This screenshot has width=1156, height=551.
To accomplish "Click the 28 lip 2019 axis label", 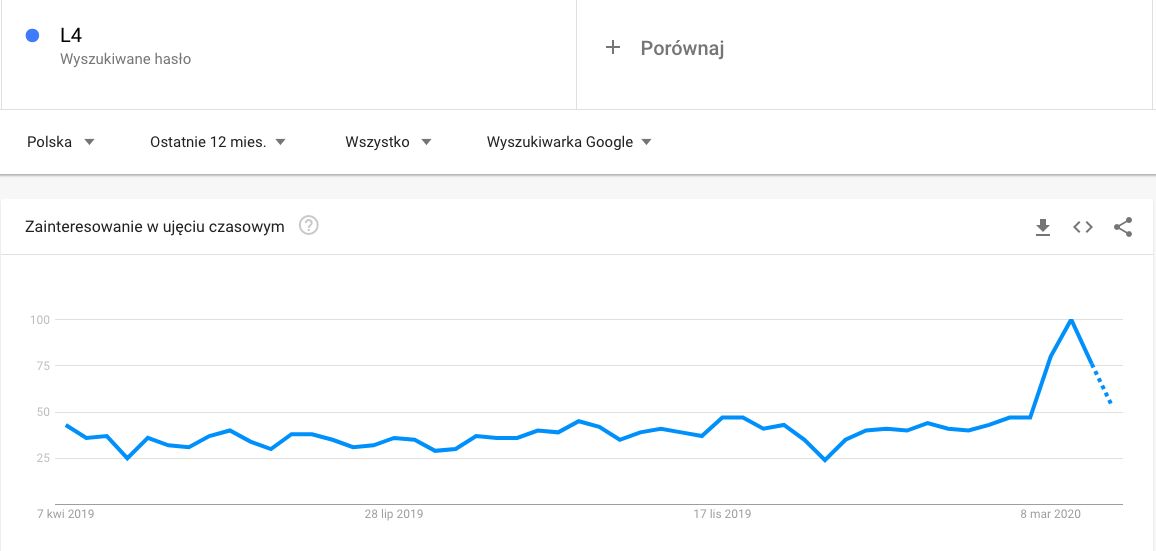I will [x=394, y=514].
